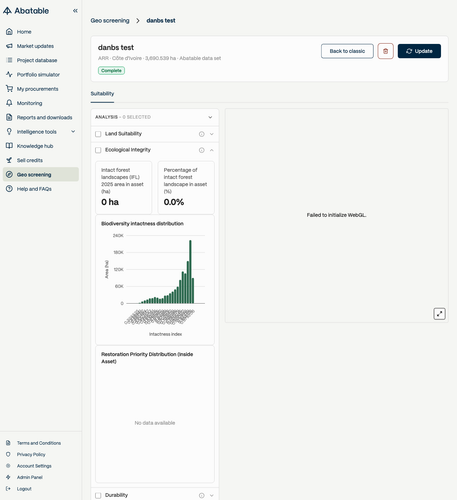Expand the Intelligence tools submenu chevron
Viewport: 457px width, 500px height.
(73, 132)
